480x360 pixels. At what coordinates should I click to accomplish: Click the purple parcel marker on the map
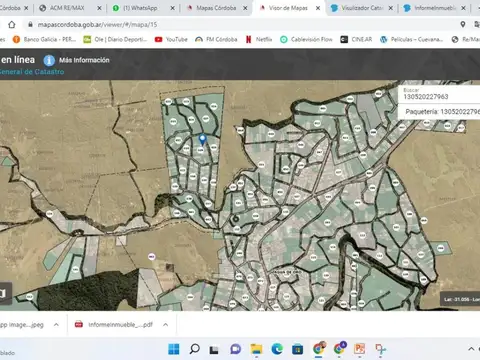[x=152, y=257]
